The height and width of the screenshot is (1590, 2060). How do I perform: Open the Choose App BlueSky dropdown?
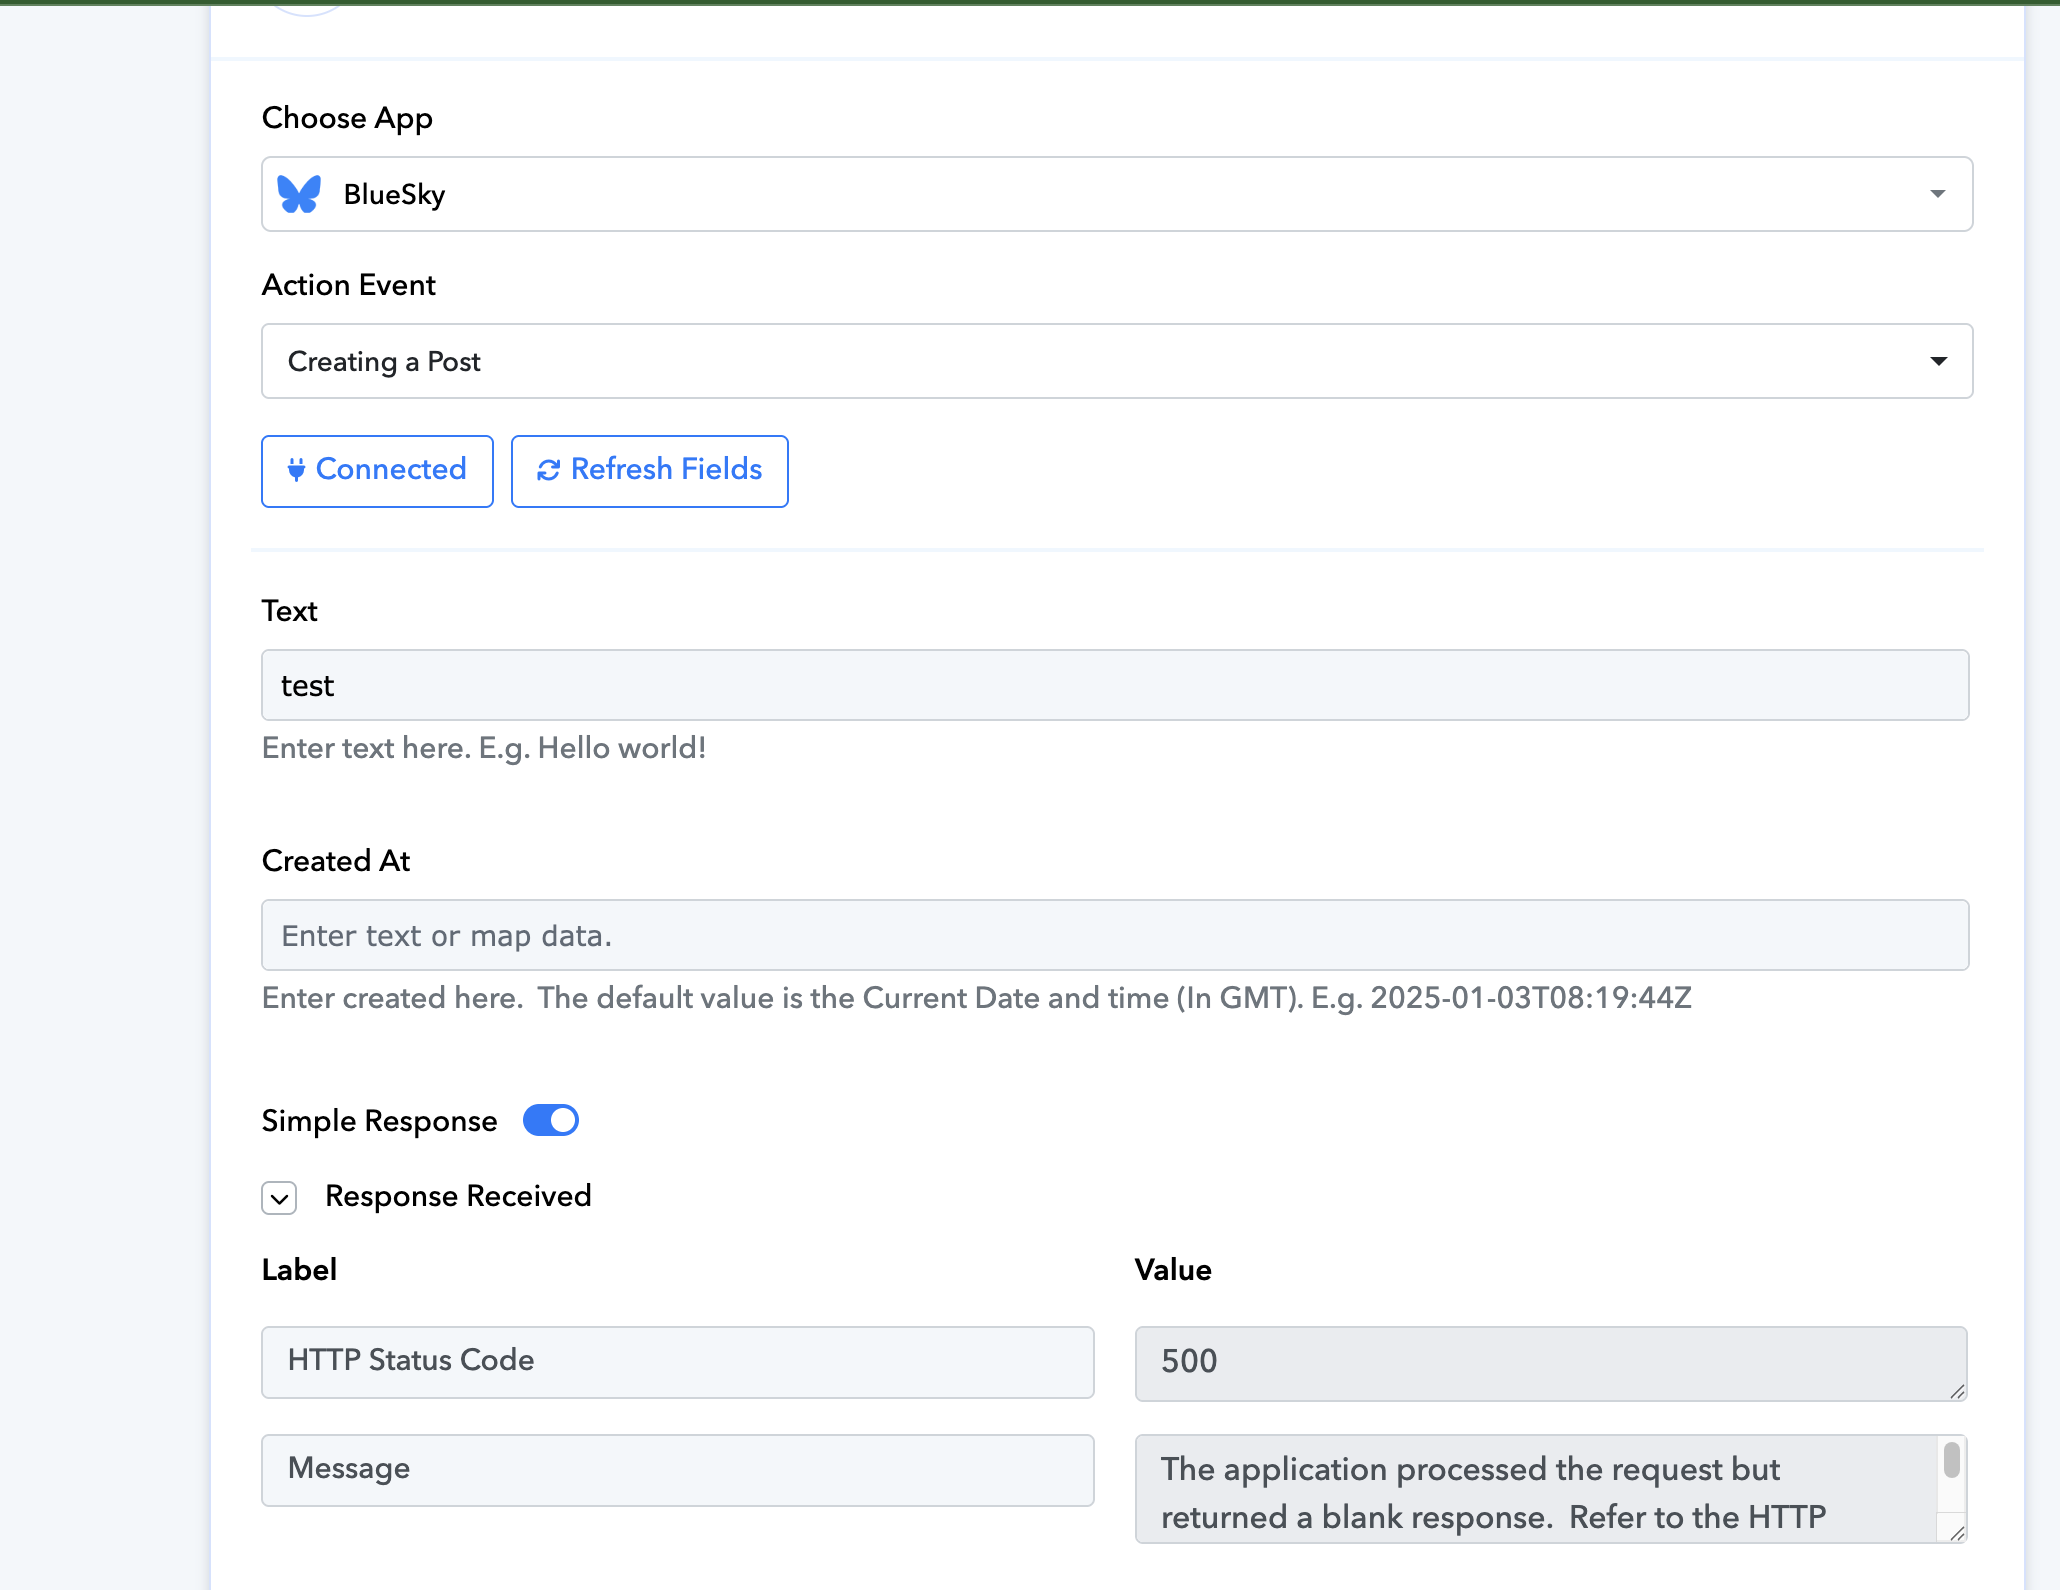pyautogui.click(x=1116, y=194)
